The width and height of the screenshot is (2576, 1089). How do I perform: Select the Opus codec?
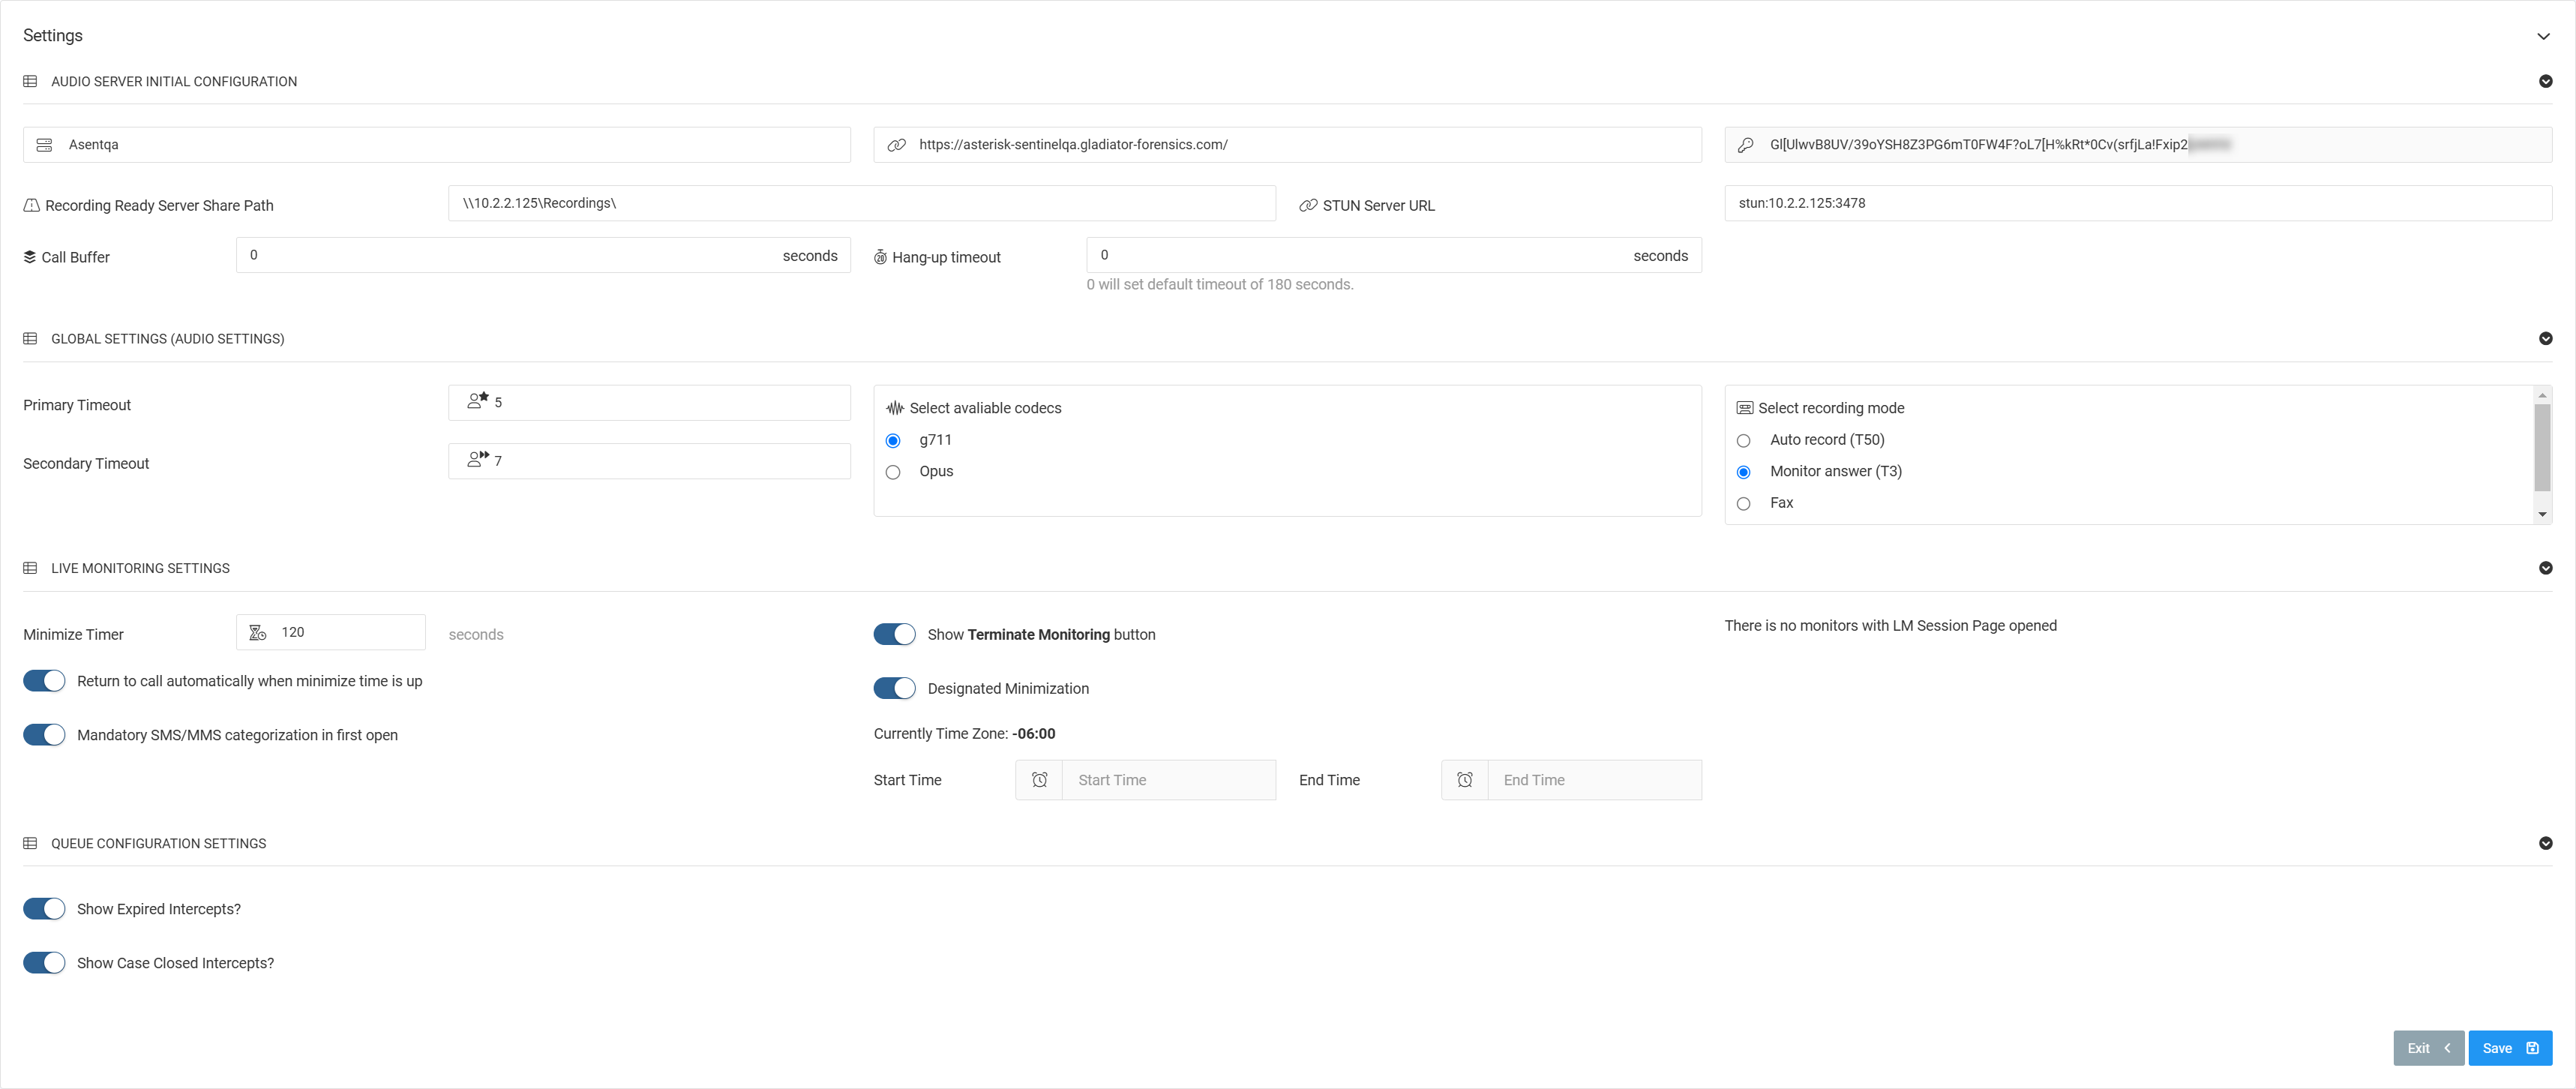click(x=893, y=471)
